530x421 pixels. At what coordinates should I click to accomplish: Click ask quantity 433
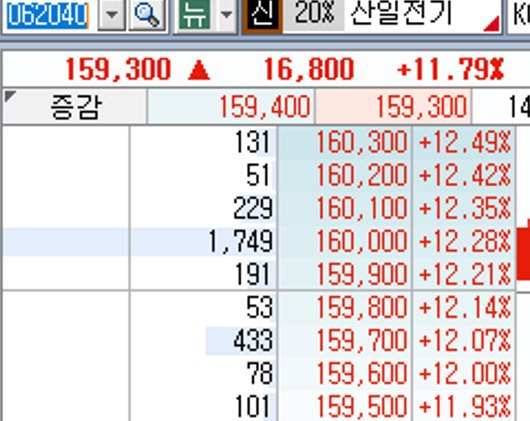pos(253,341)
